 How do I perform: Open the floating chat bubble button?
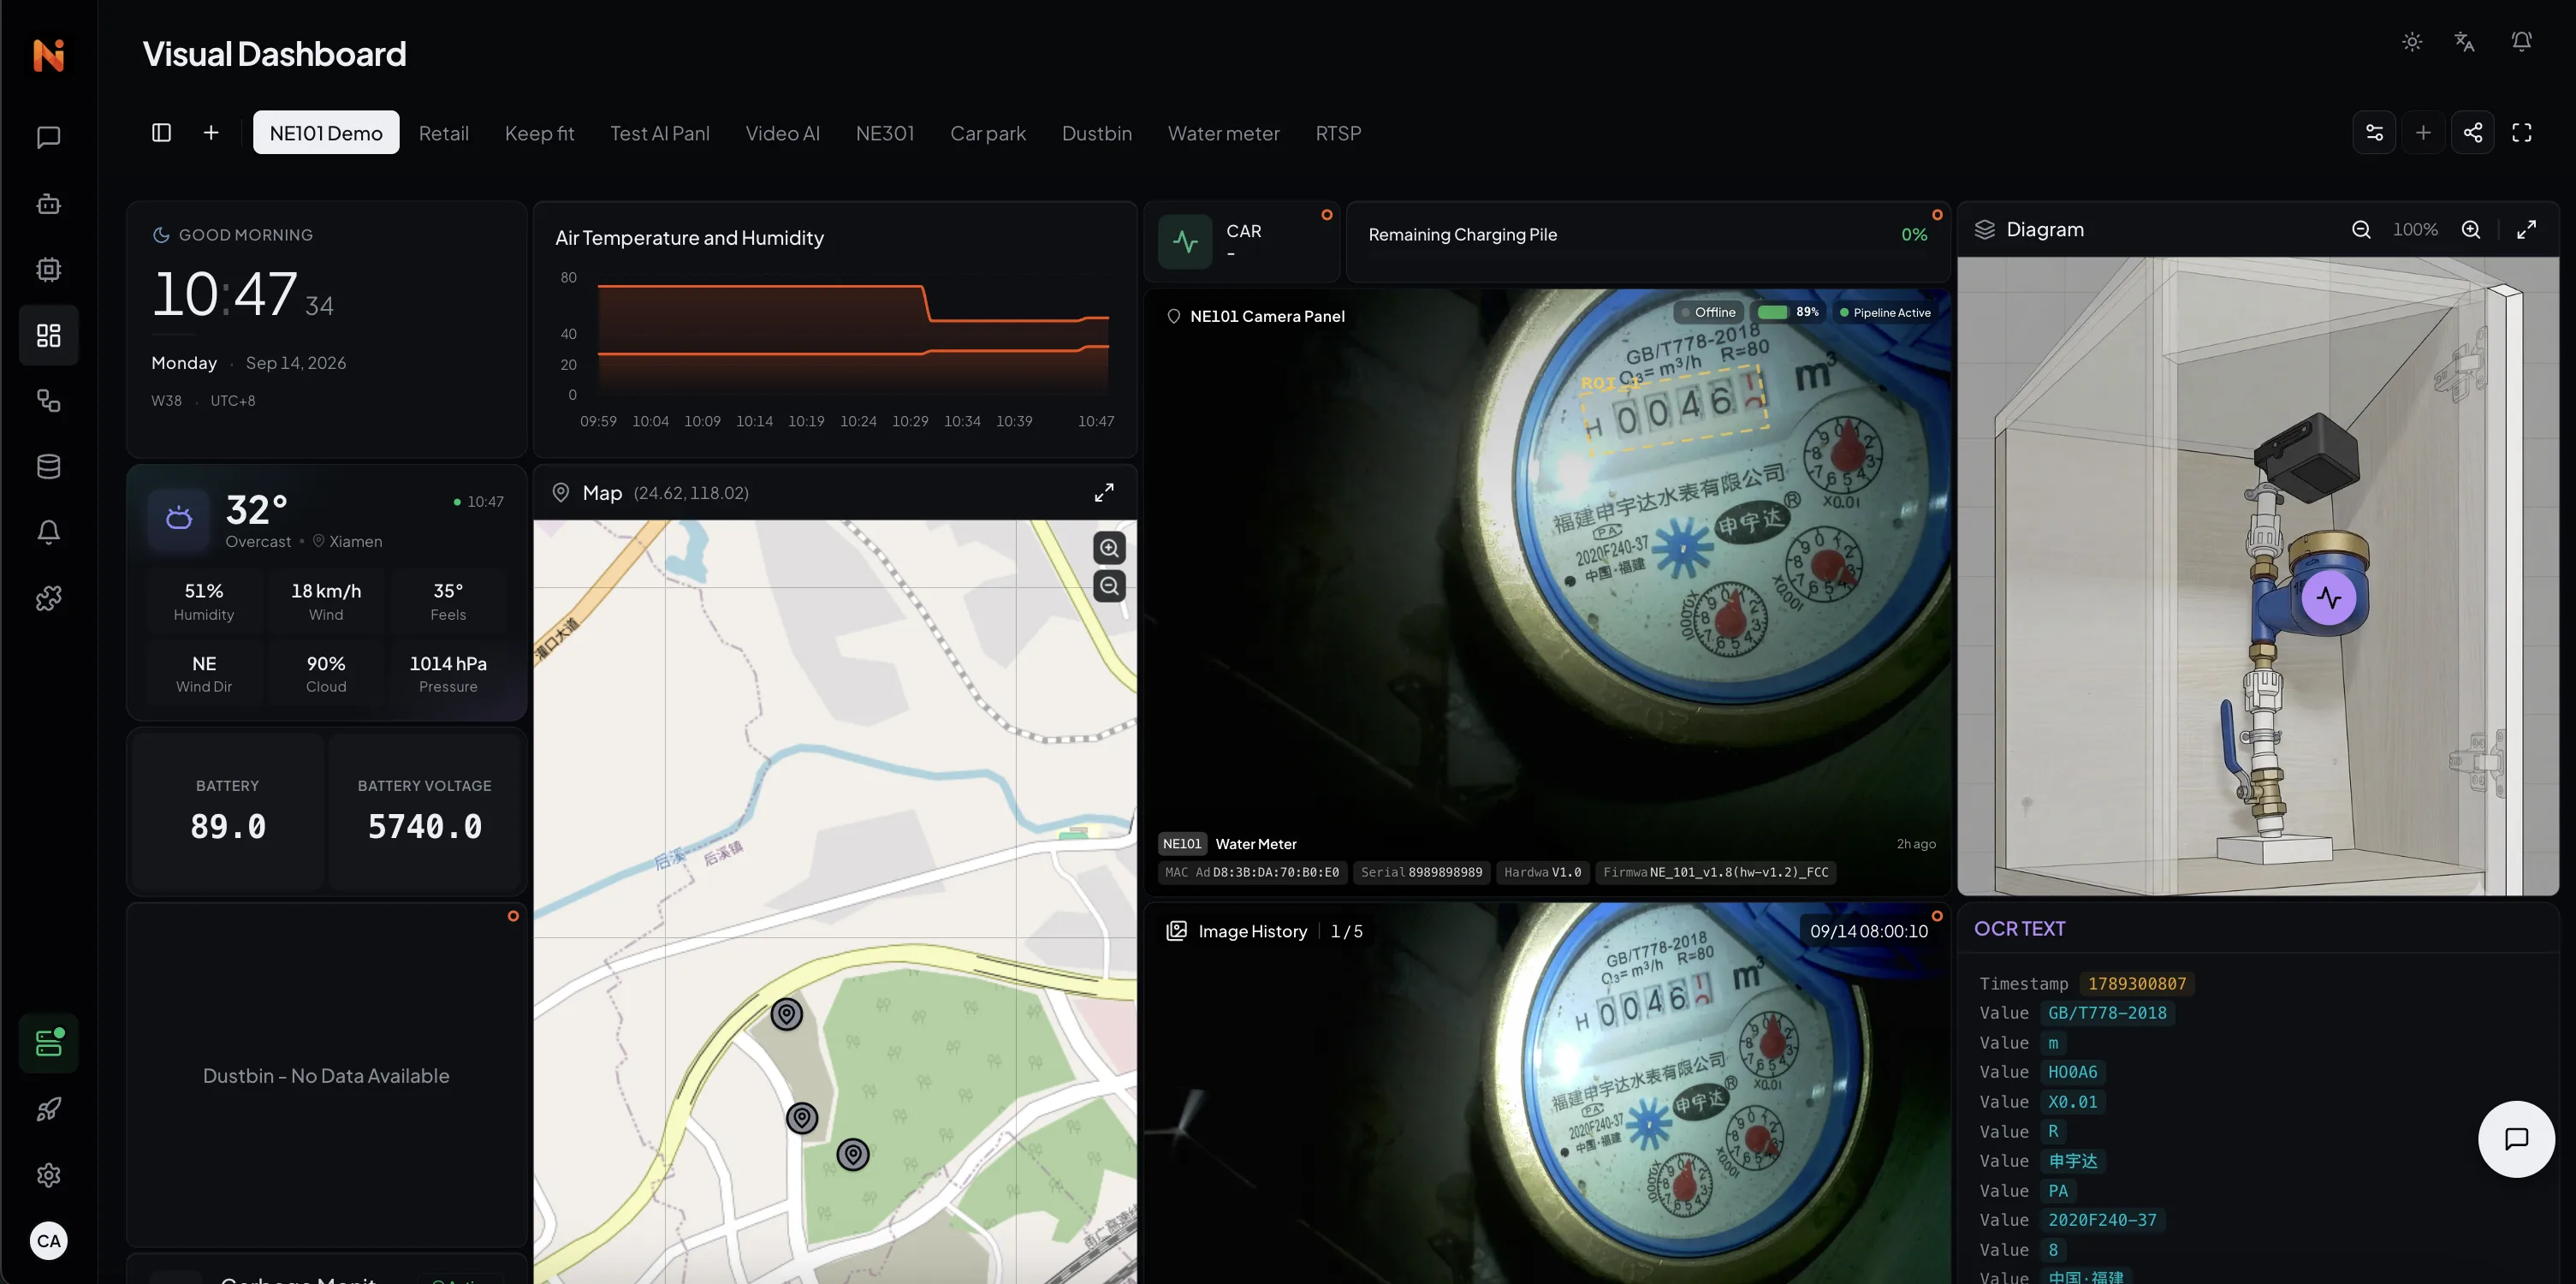pos(2516,1139)
